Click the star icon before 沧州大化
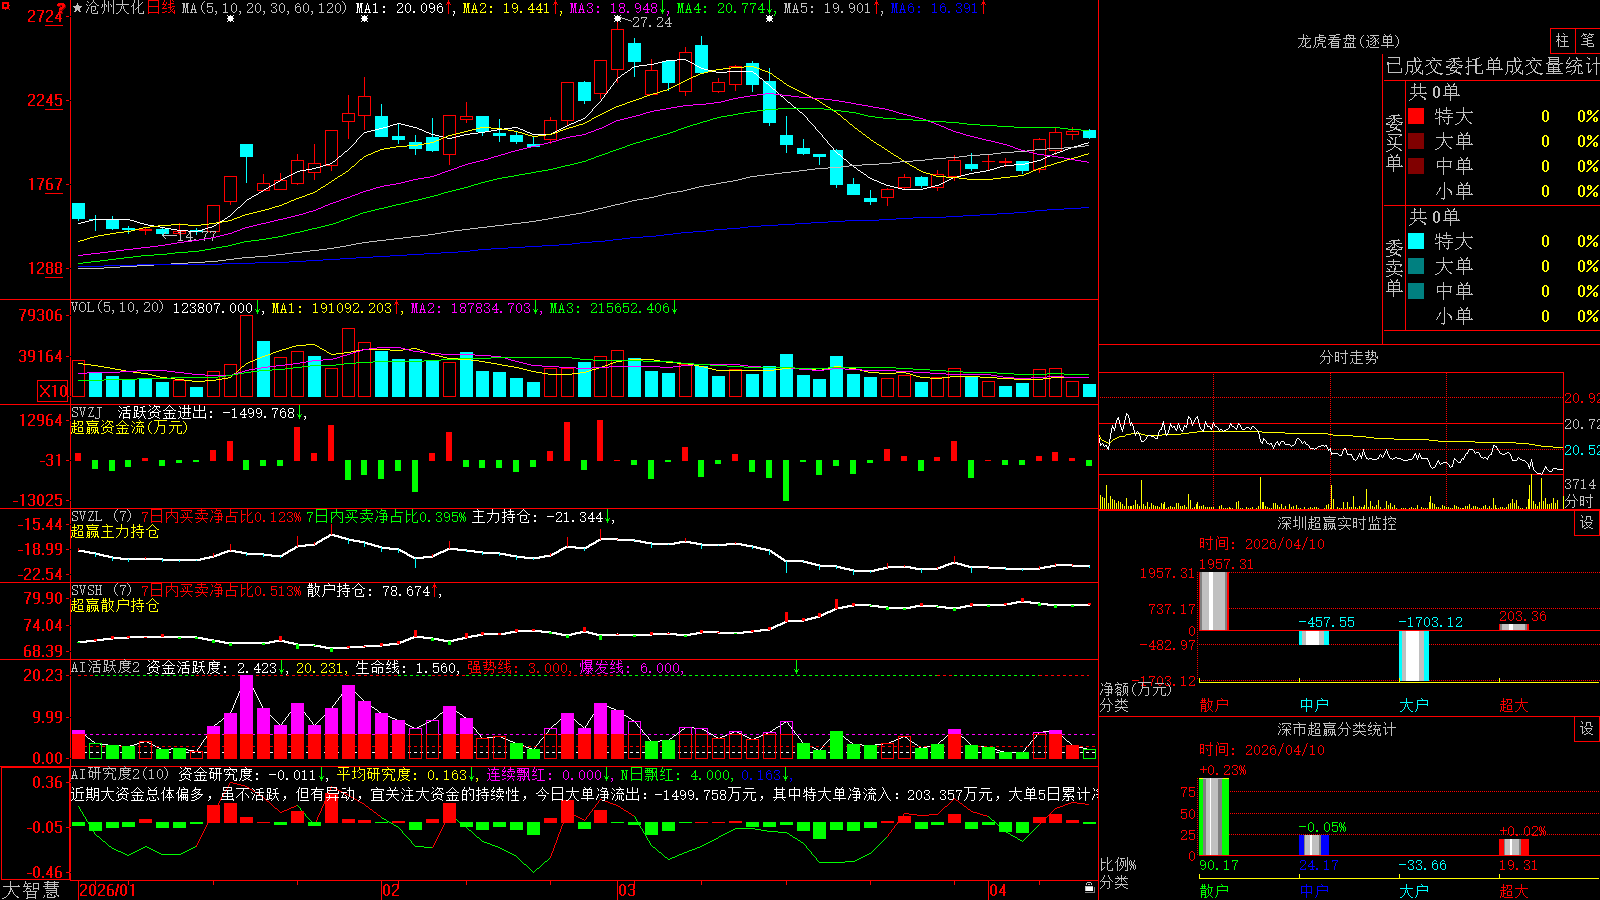1600x900 pixels. (78, 8)
